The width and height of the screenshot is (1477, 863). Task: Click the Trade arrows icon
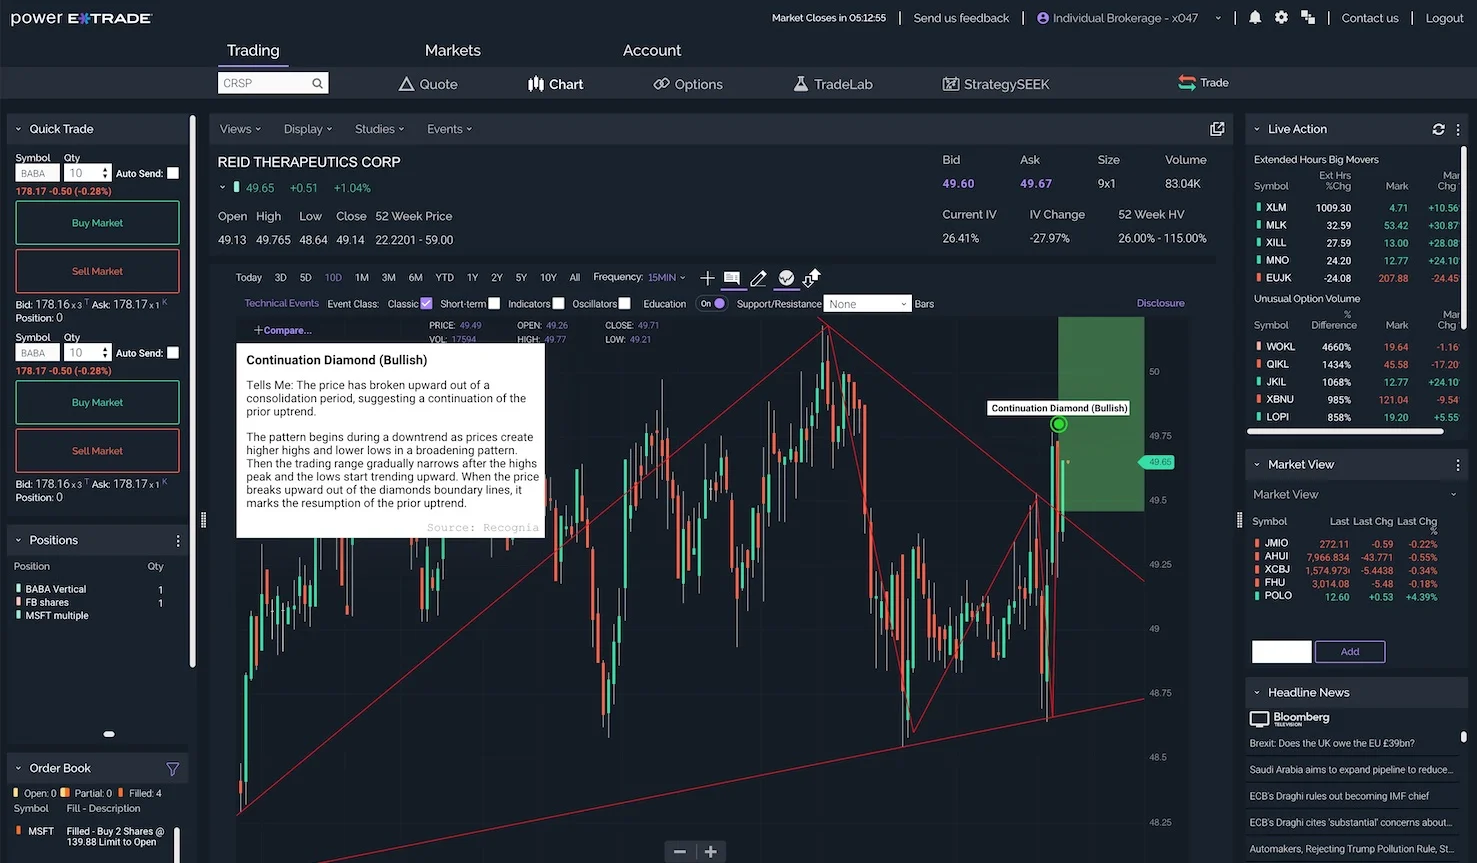pyautogui.click(x=1187, y=83)
